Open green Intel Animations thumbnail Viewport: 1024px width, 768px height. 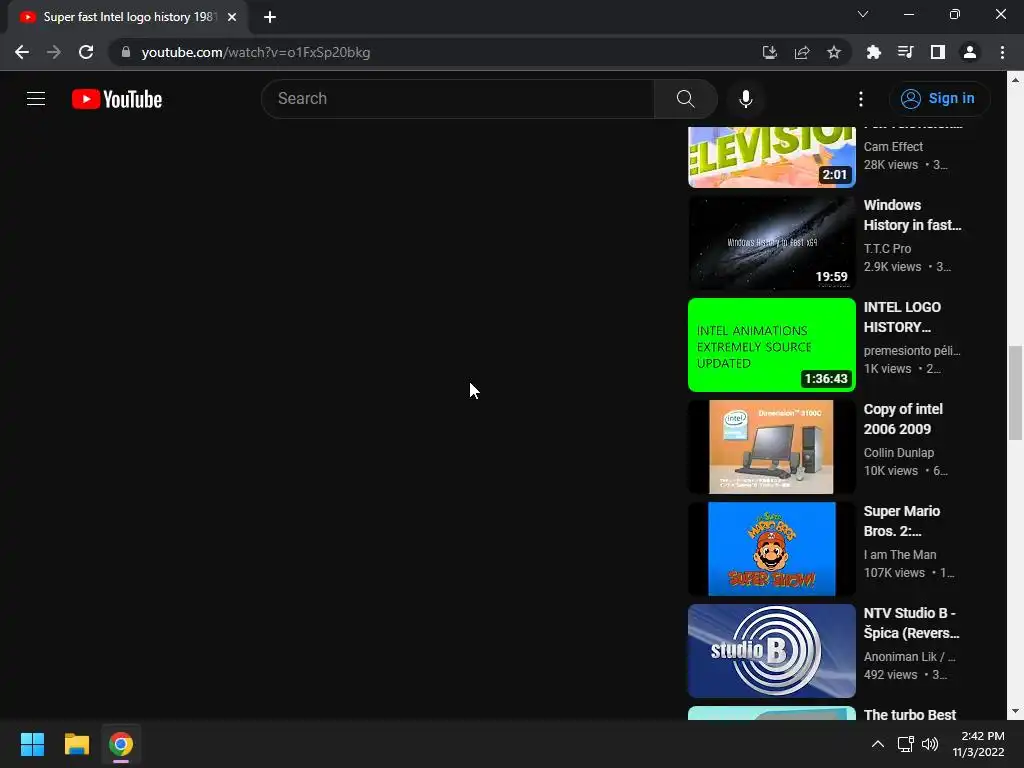click(772, 345)
